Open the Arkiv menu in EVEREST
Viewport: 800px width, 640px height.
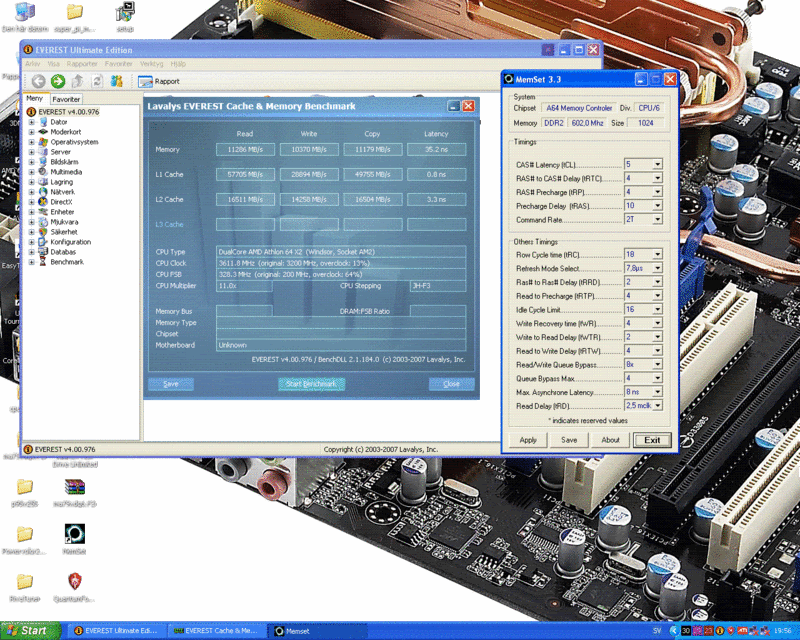[32, 64]
